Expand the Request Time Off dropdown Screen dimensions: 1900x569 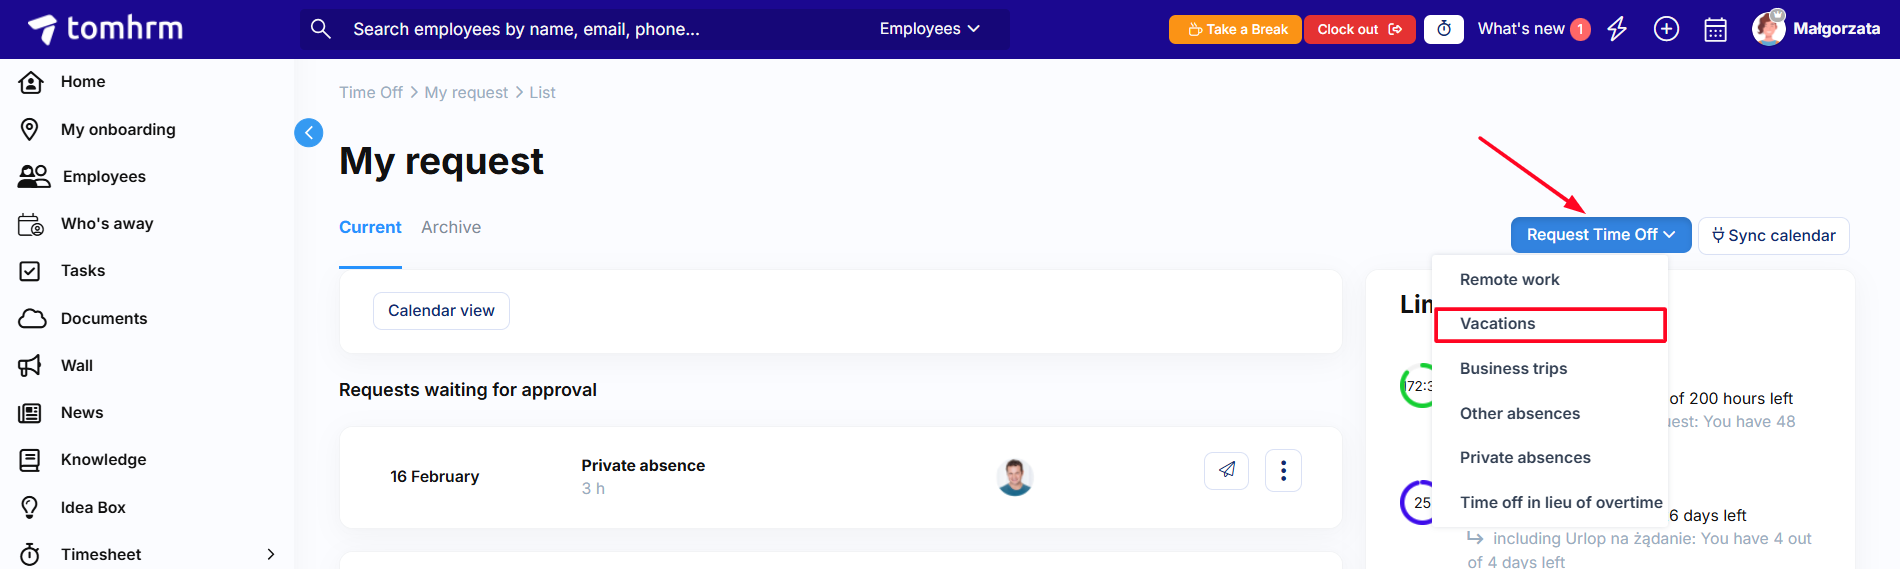[x=1600, y=235]
